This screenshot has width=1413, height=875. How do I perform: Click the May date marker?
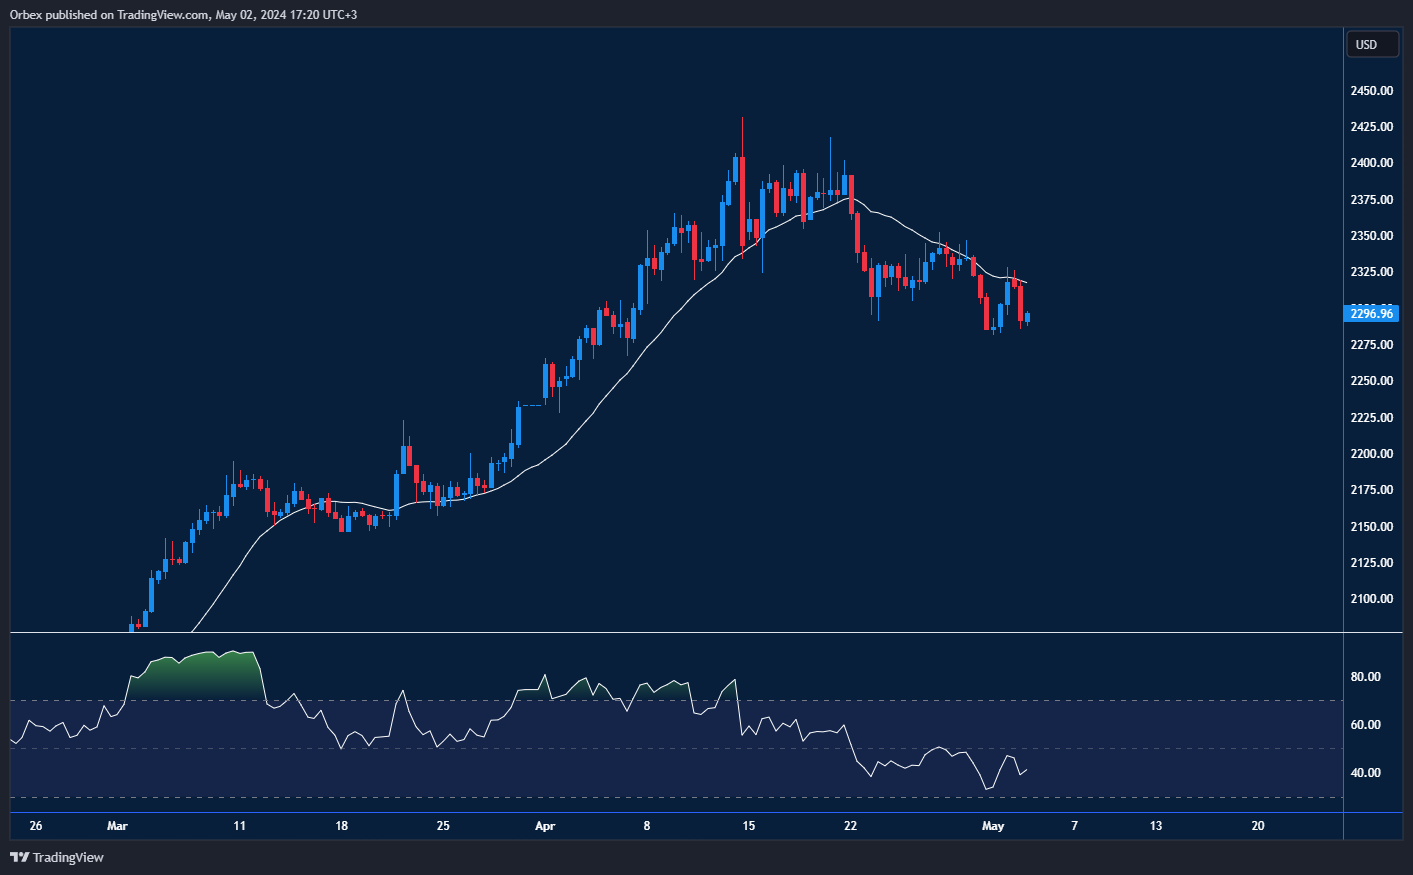click(x=993, y=826)
